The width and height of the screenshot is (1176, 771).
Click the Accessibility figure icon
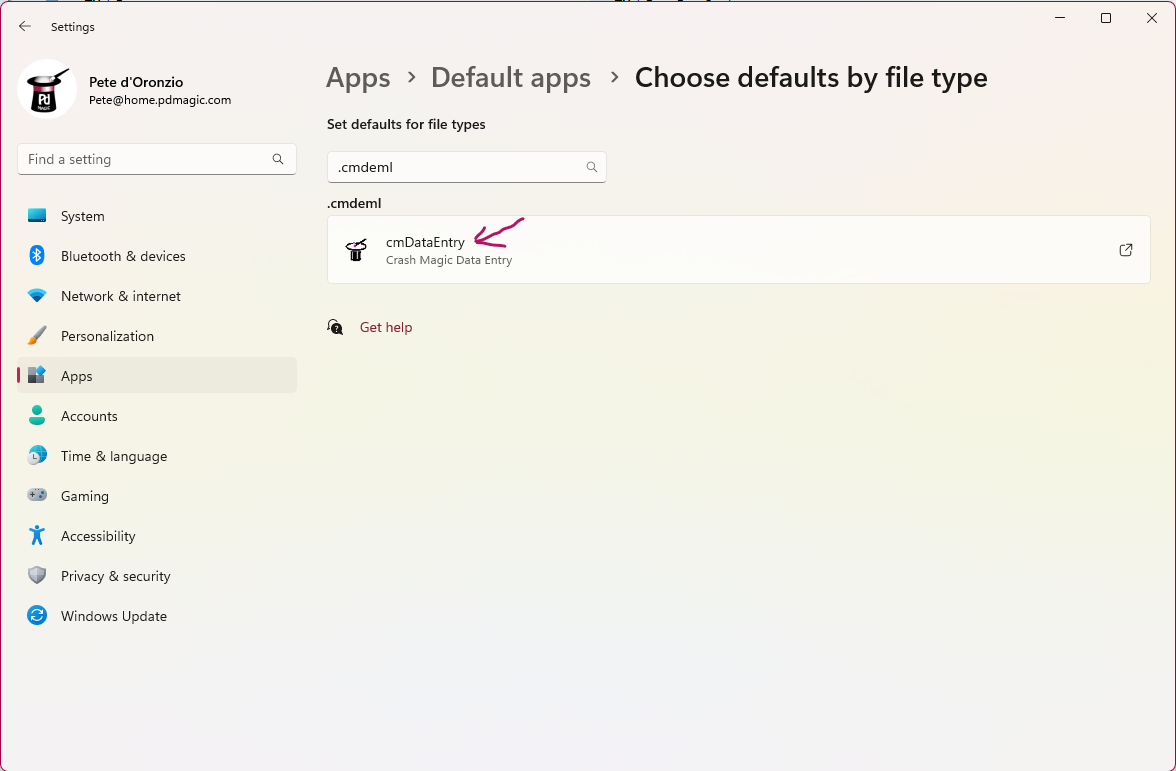pyautogui.click(x=37, y=536)
